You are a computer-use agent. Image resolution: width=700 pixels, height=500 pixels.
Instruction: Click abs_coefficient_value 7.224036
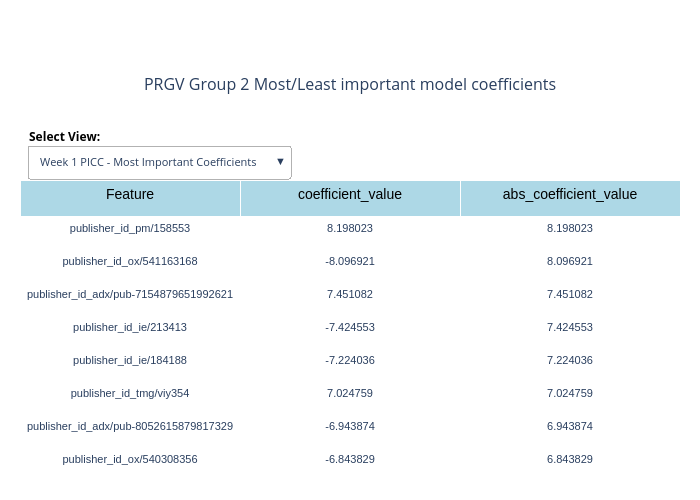(x=570, y=360)
